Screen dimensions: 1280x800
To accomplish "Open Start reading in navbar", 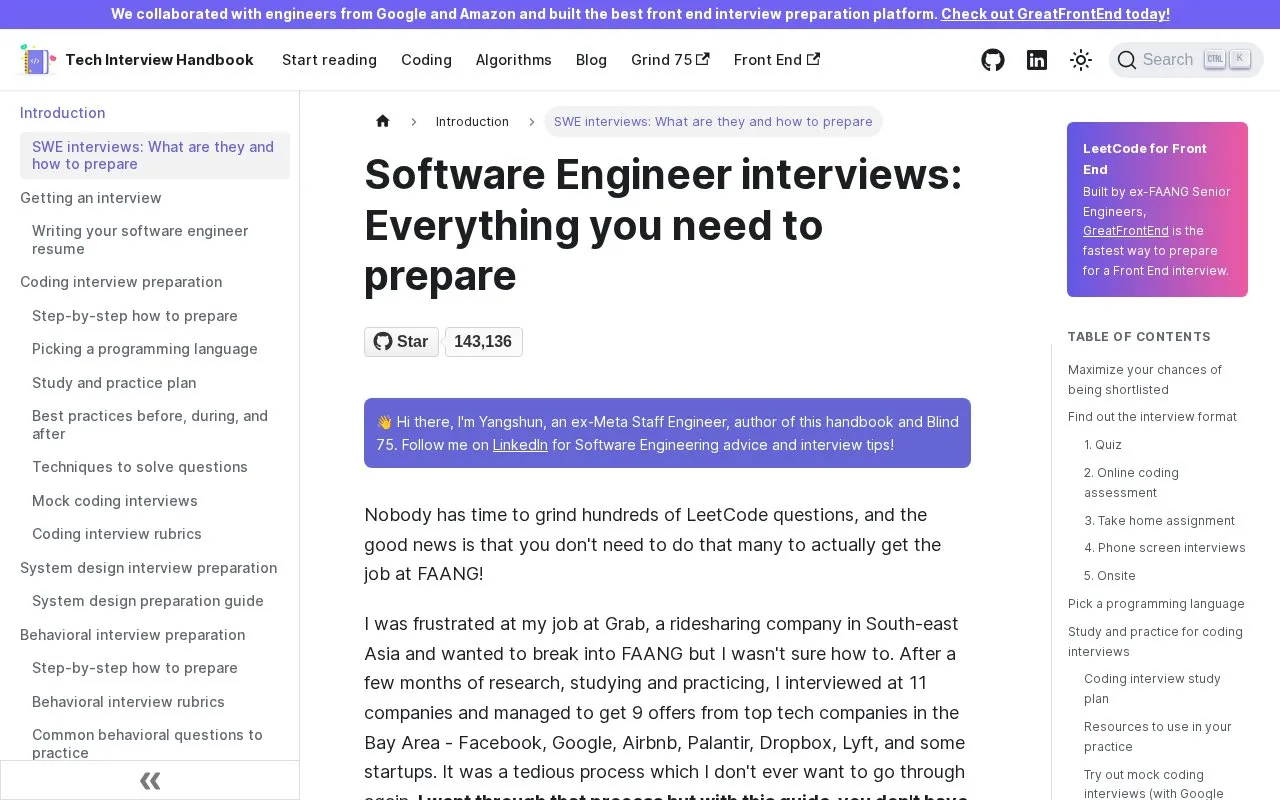I will tap(329, 60).
